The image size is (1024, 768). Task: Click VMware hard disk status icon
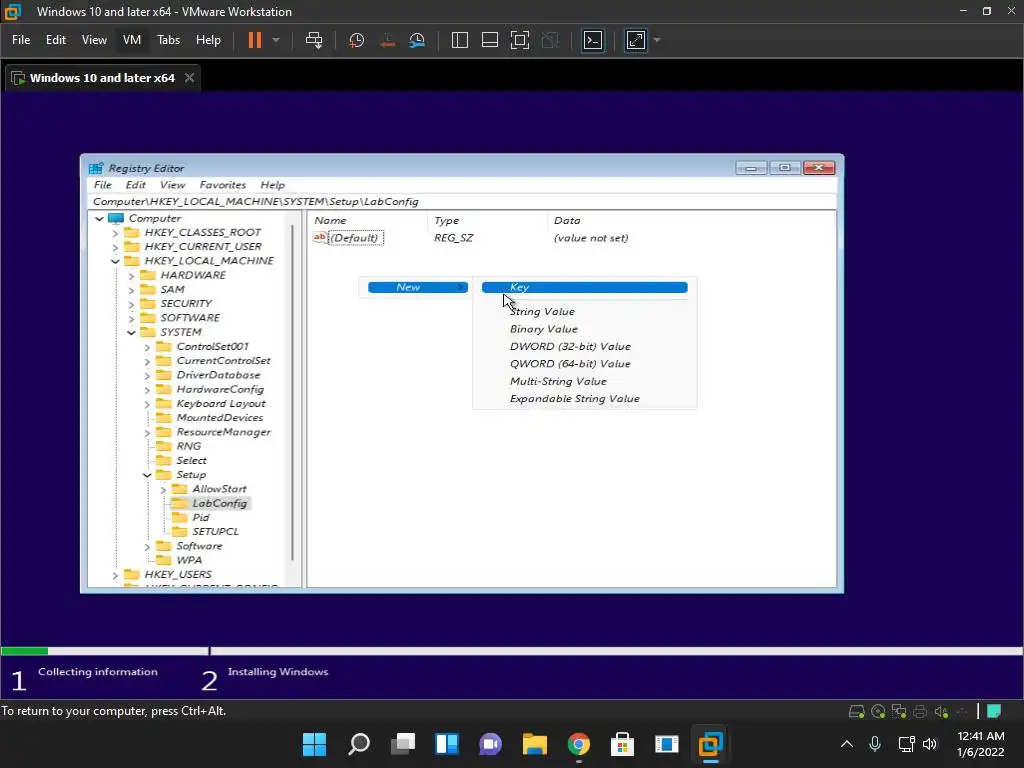click(x=857, y=711)
